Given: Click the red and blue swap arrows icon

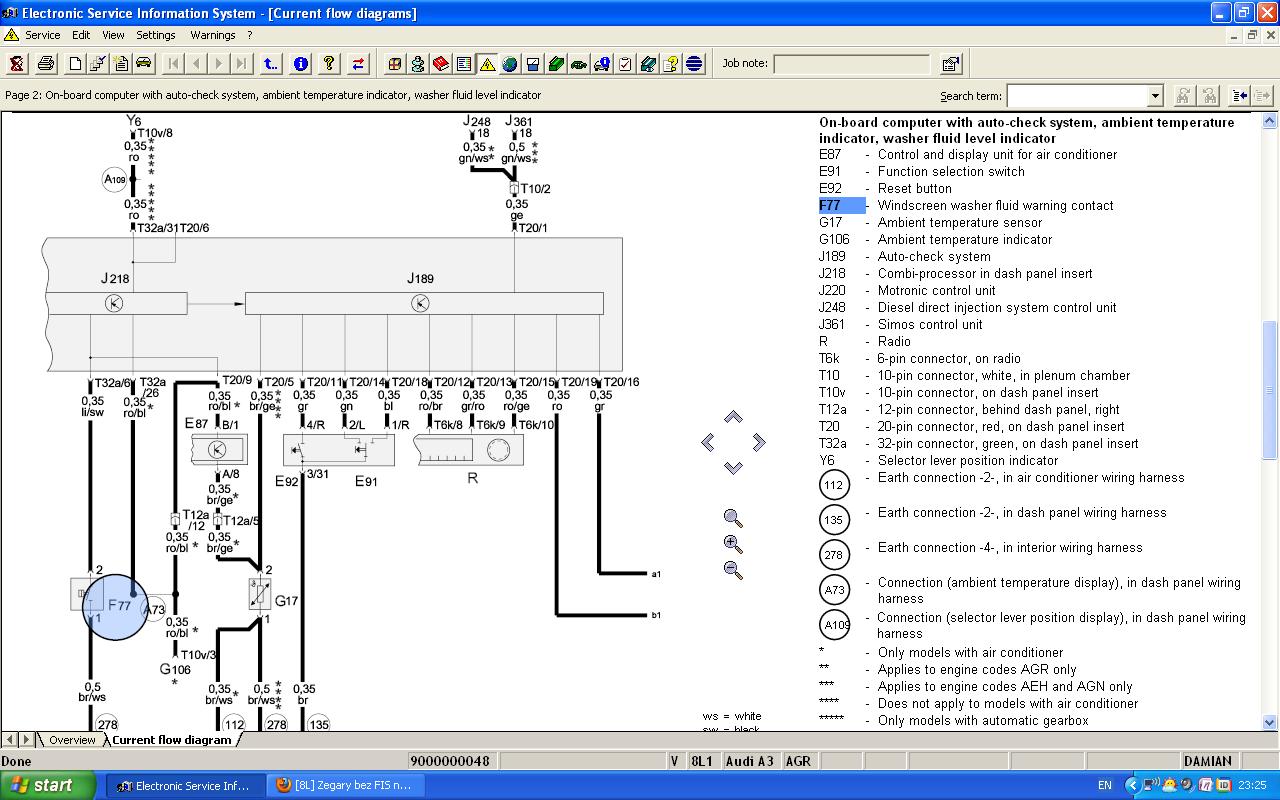Looking at the screenshot, I should click(x=358, y=64).
